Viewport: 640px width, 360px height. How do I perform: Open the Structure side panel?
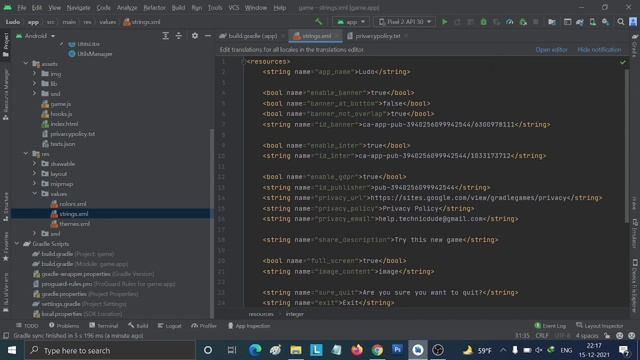pos(5,207)
